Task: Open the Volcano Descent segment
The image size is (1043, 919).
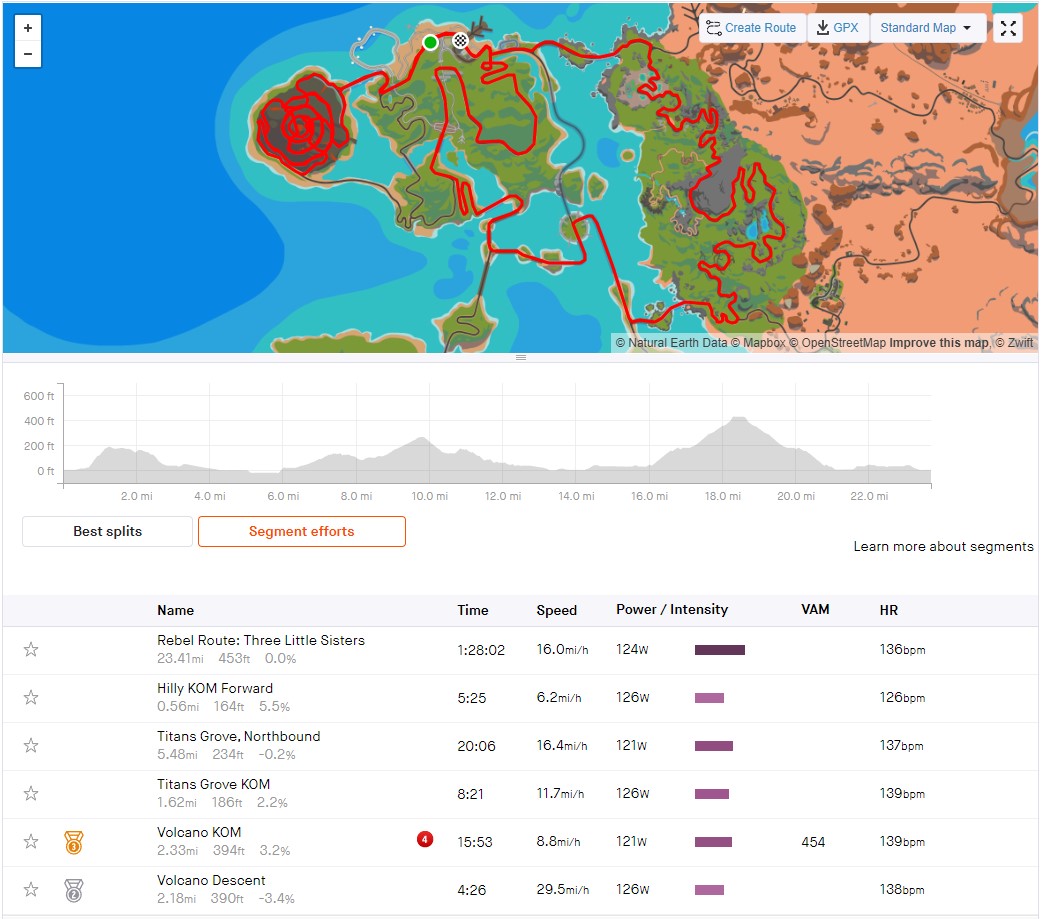Action: pos(211,880)
